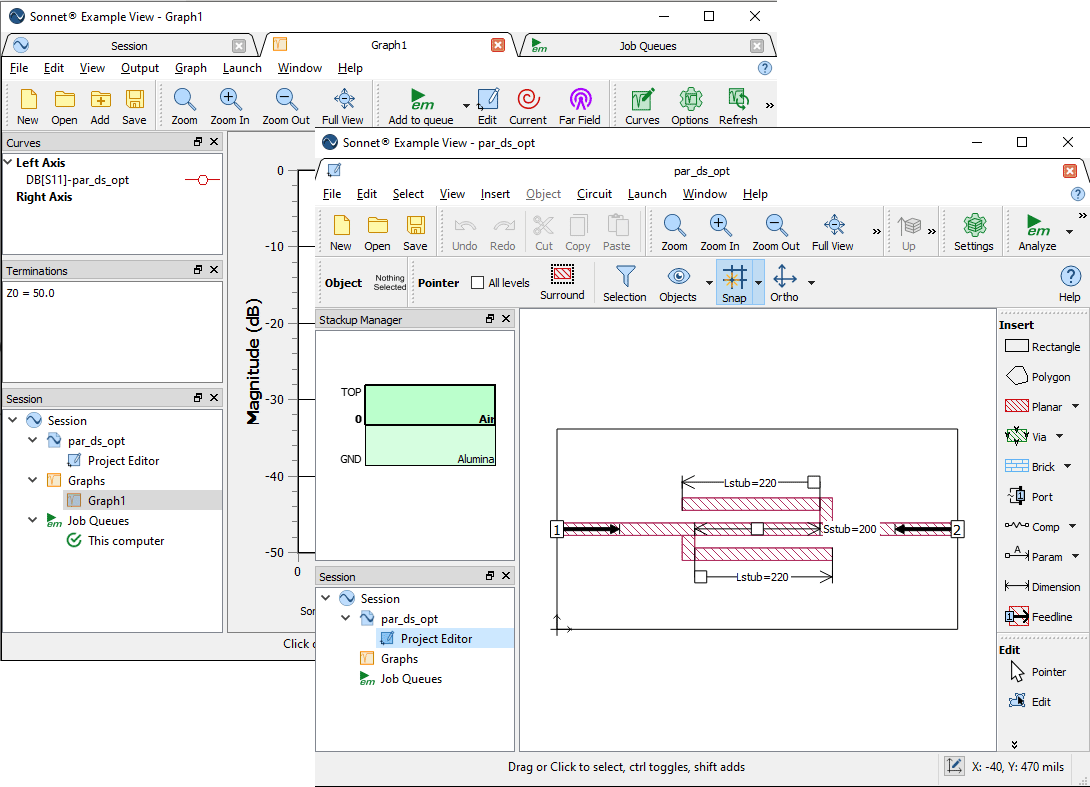
Task: Select the Pointer tool under Edit
Action: coord(1037,672)
